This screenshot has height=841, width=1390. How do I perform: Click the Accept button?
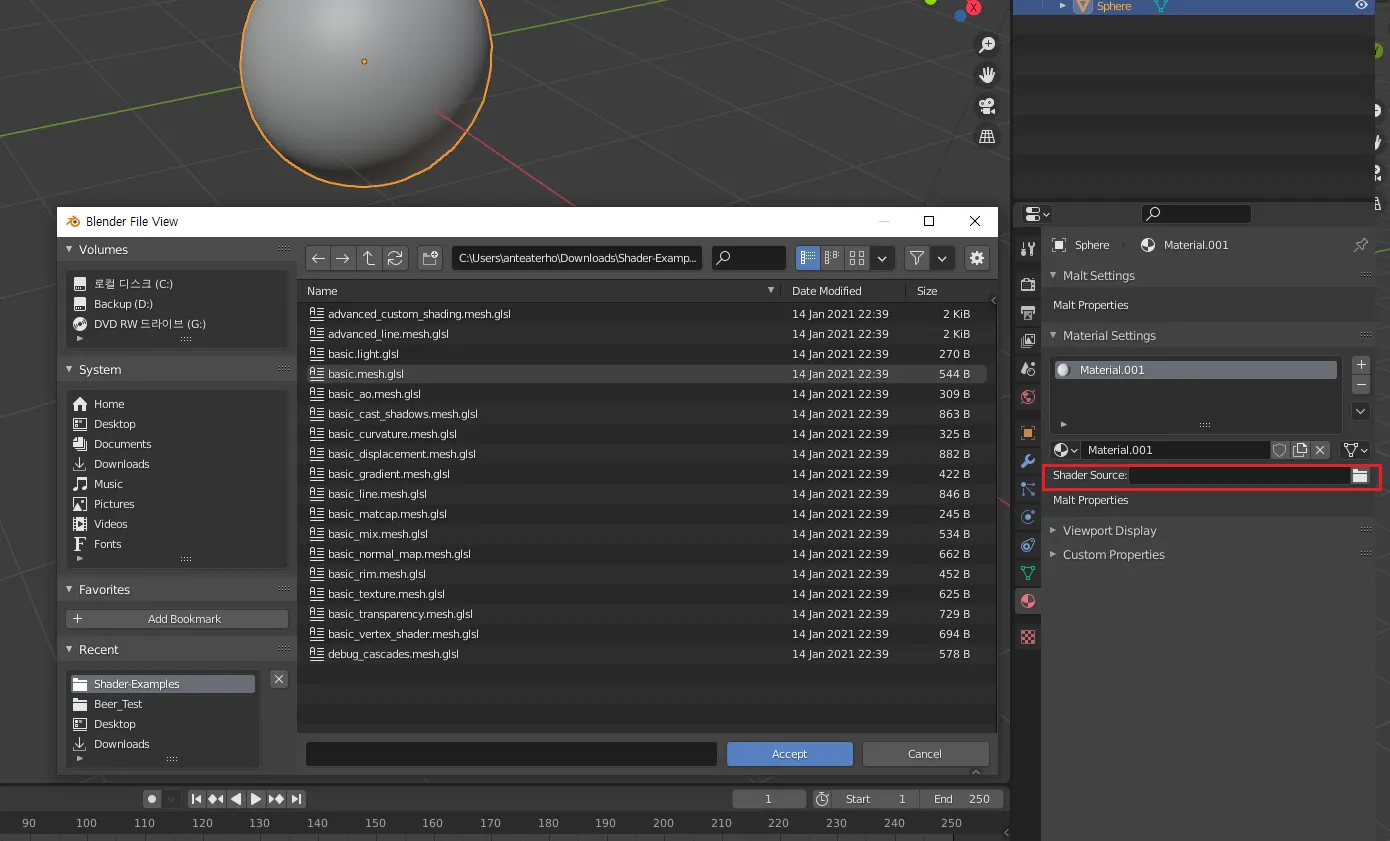click(x=789, y=754)
